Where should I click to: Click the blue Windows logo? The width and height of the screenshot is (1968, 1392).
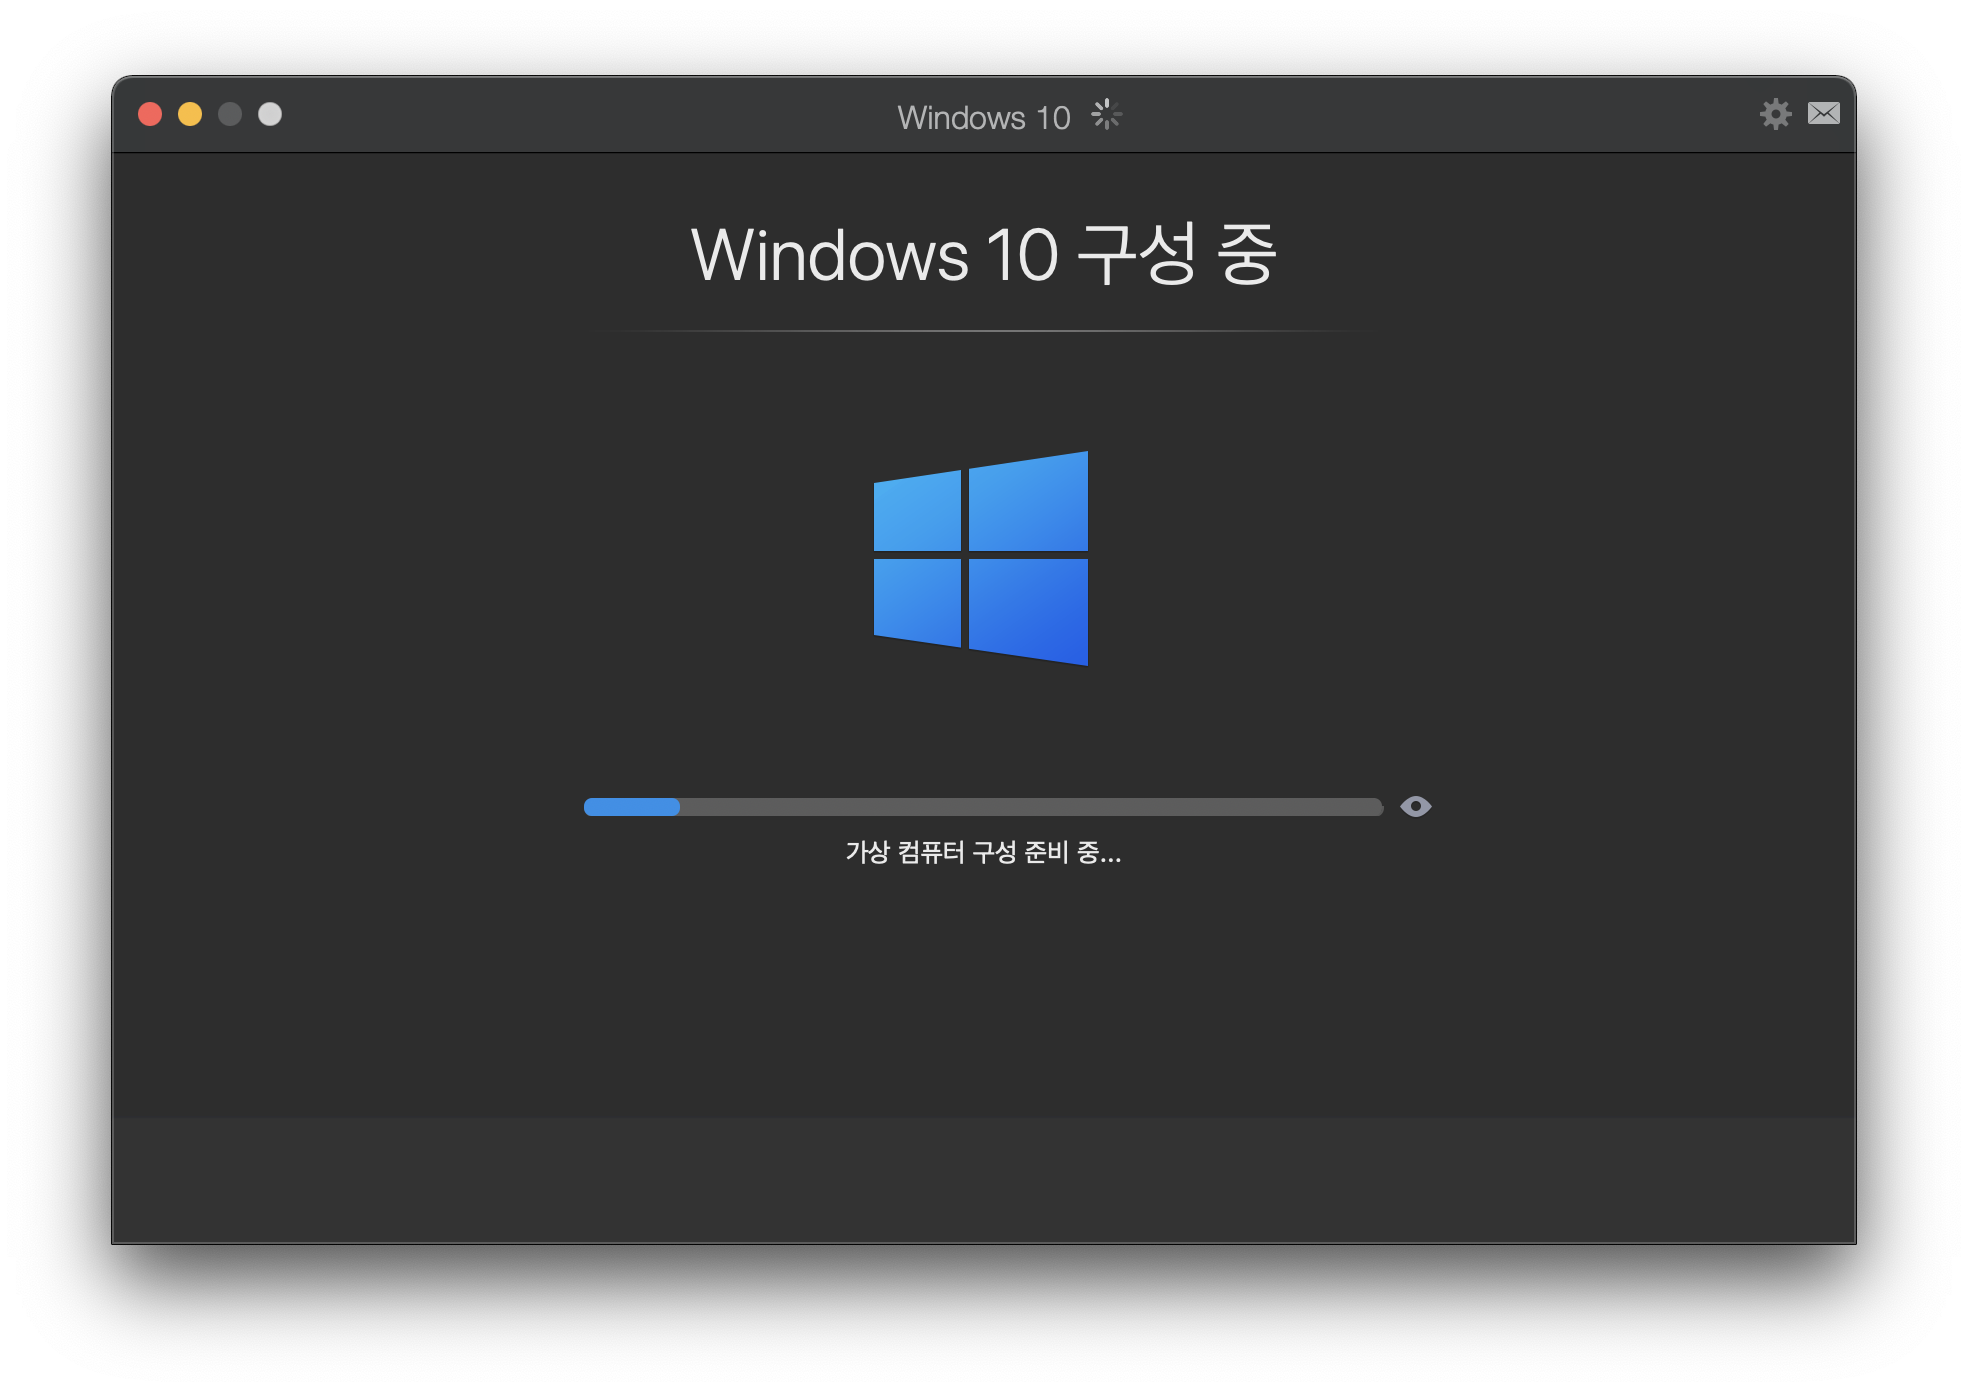[981, 558]
